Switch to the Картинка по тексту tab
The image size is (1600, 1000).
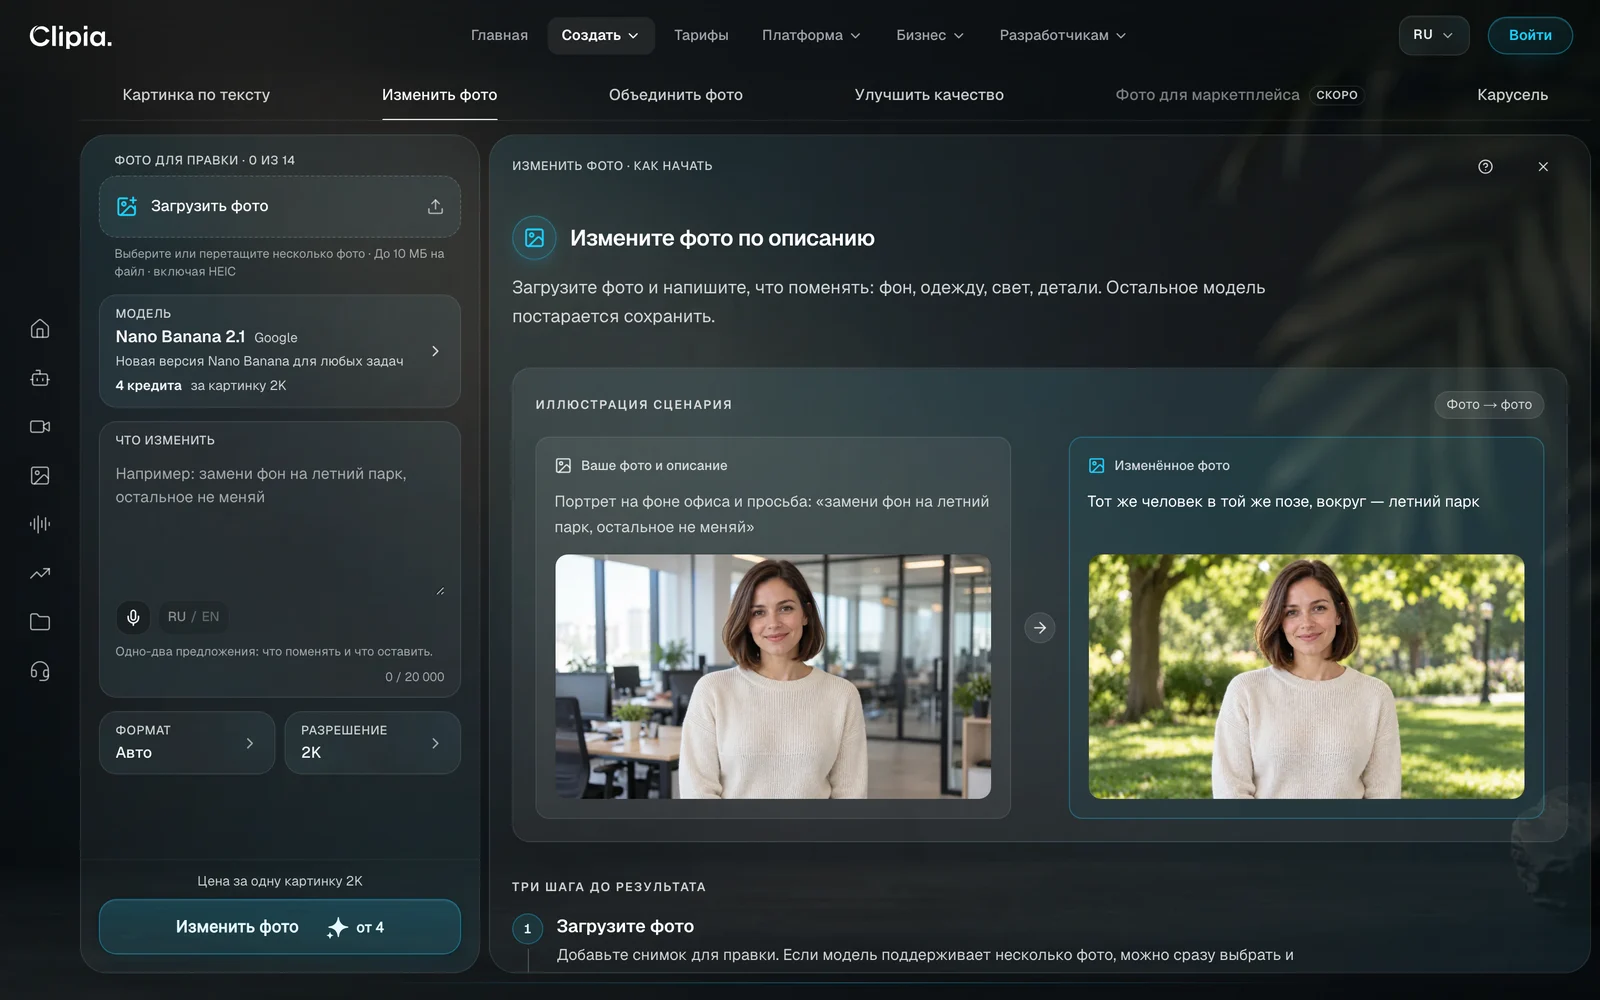(196, 95)
